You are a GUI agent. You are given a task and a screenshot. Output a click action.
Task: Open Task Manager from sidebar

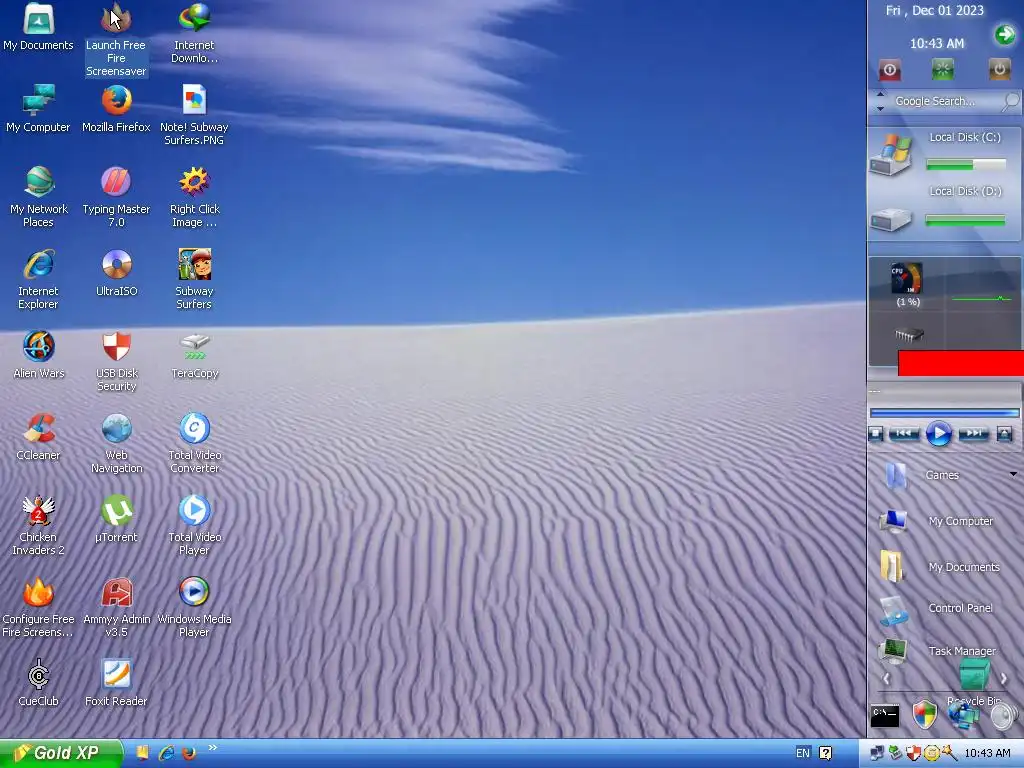940,651
